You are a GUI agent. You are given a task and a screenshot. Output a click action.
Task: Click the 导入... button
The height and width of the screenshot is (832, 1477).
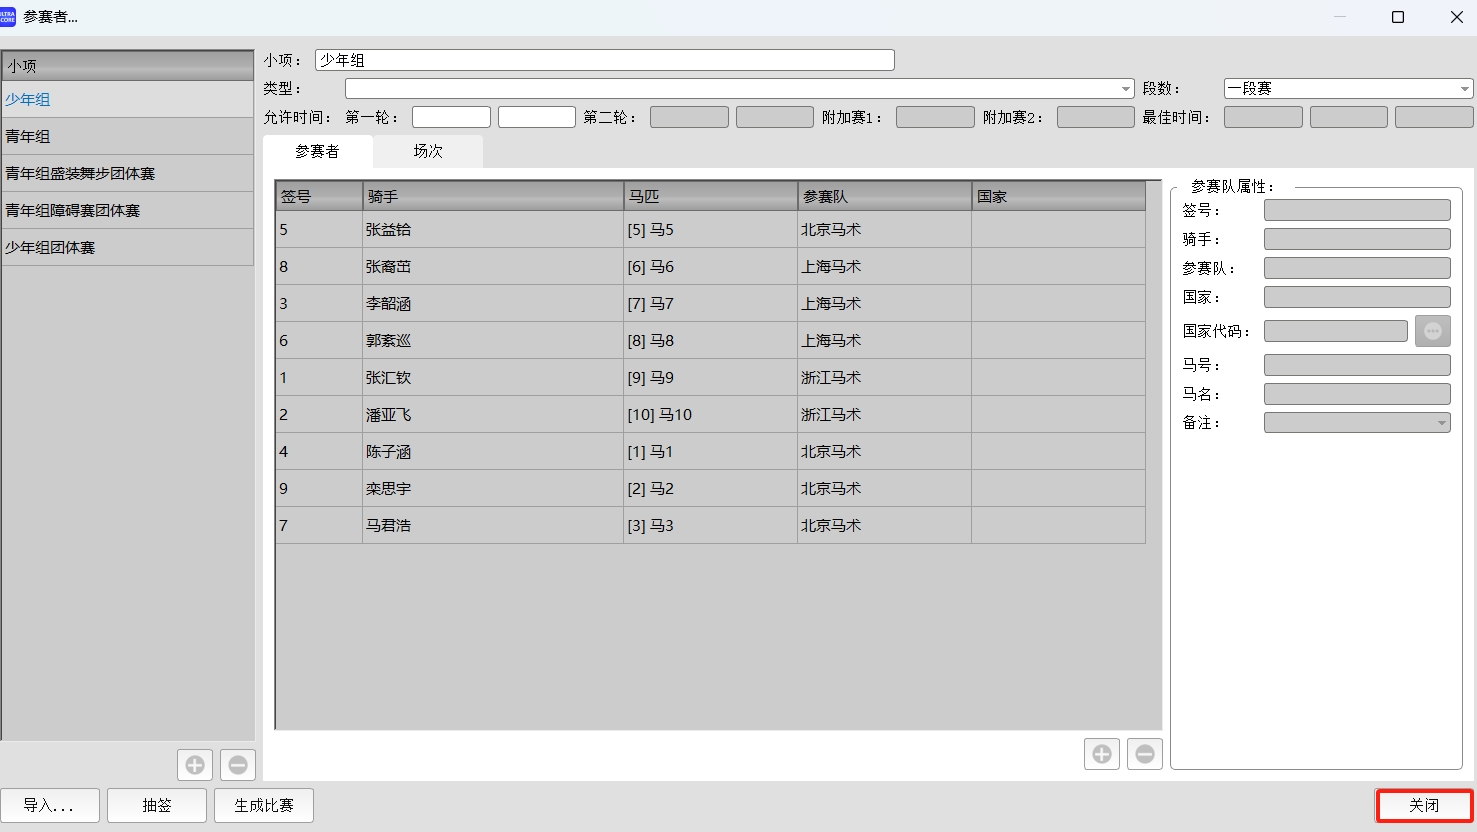point(51,805)
